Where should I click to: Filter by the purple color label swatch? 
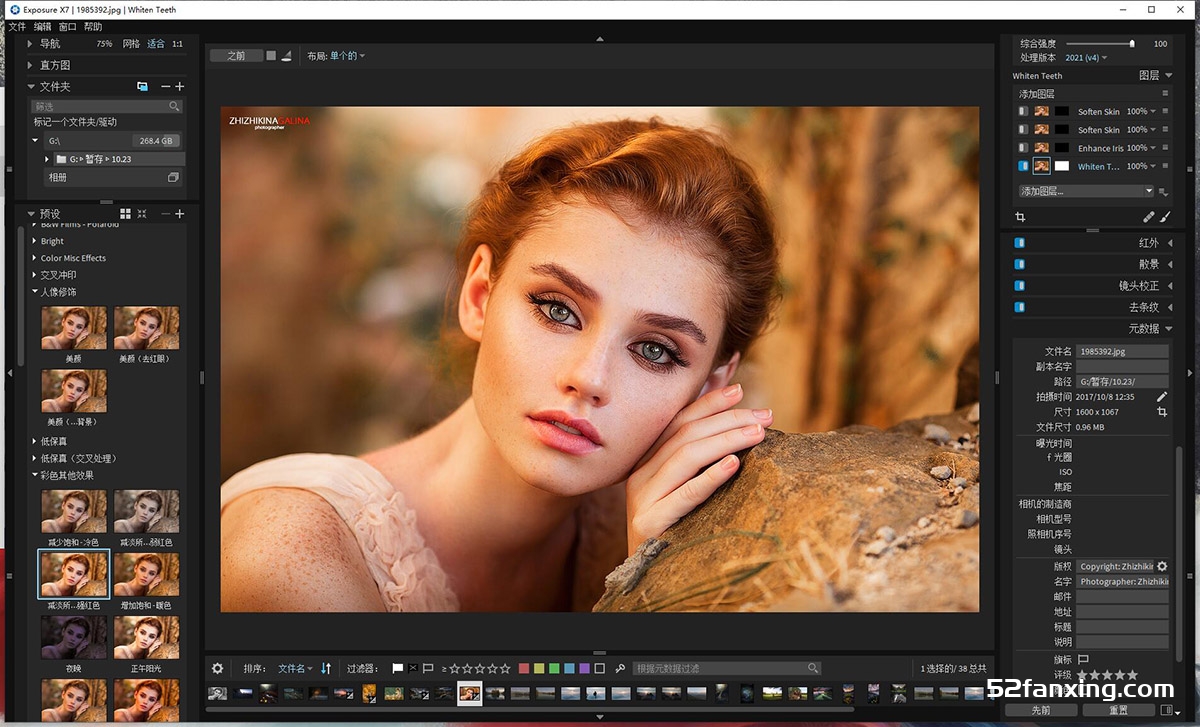(584, 668)
